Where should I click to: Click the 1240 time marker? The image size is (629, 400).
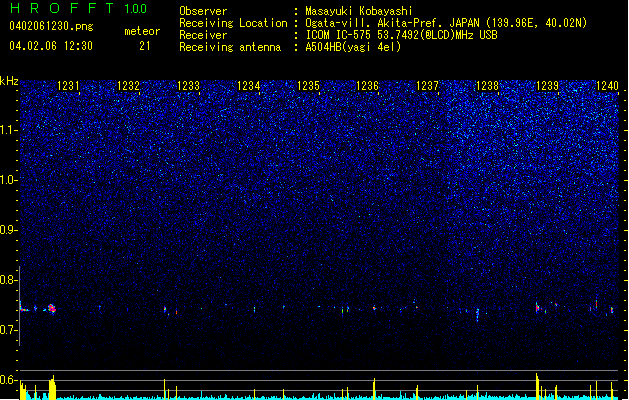point(607,86)
